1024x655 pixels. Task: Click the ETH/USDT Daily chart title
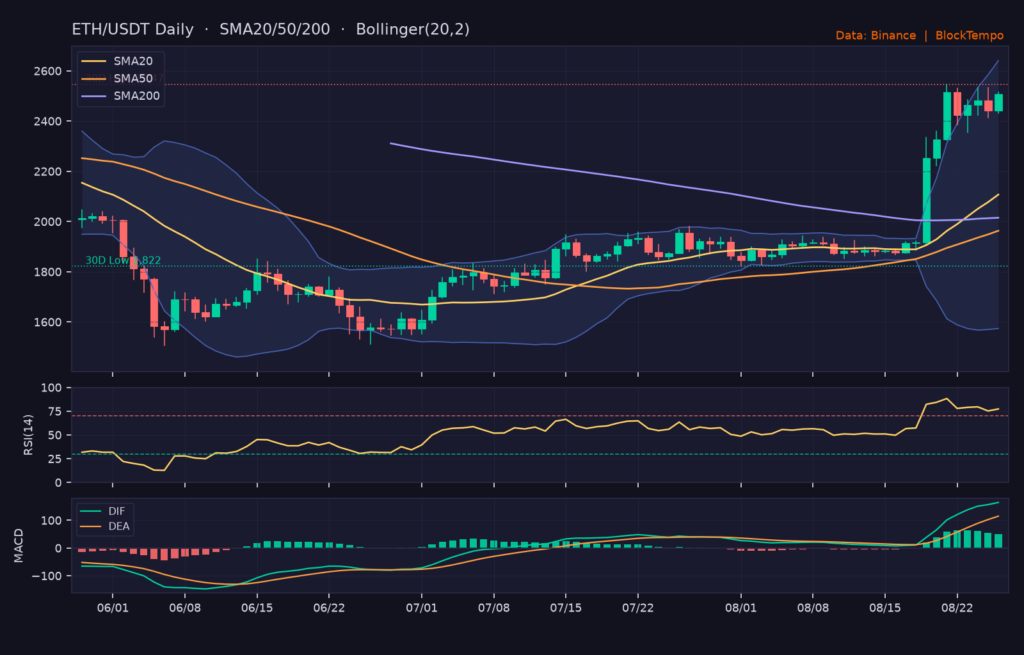(133, 29)
